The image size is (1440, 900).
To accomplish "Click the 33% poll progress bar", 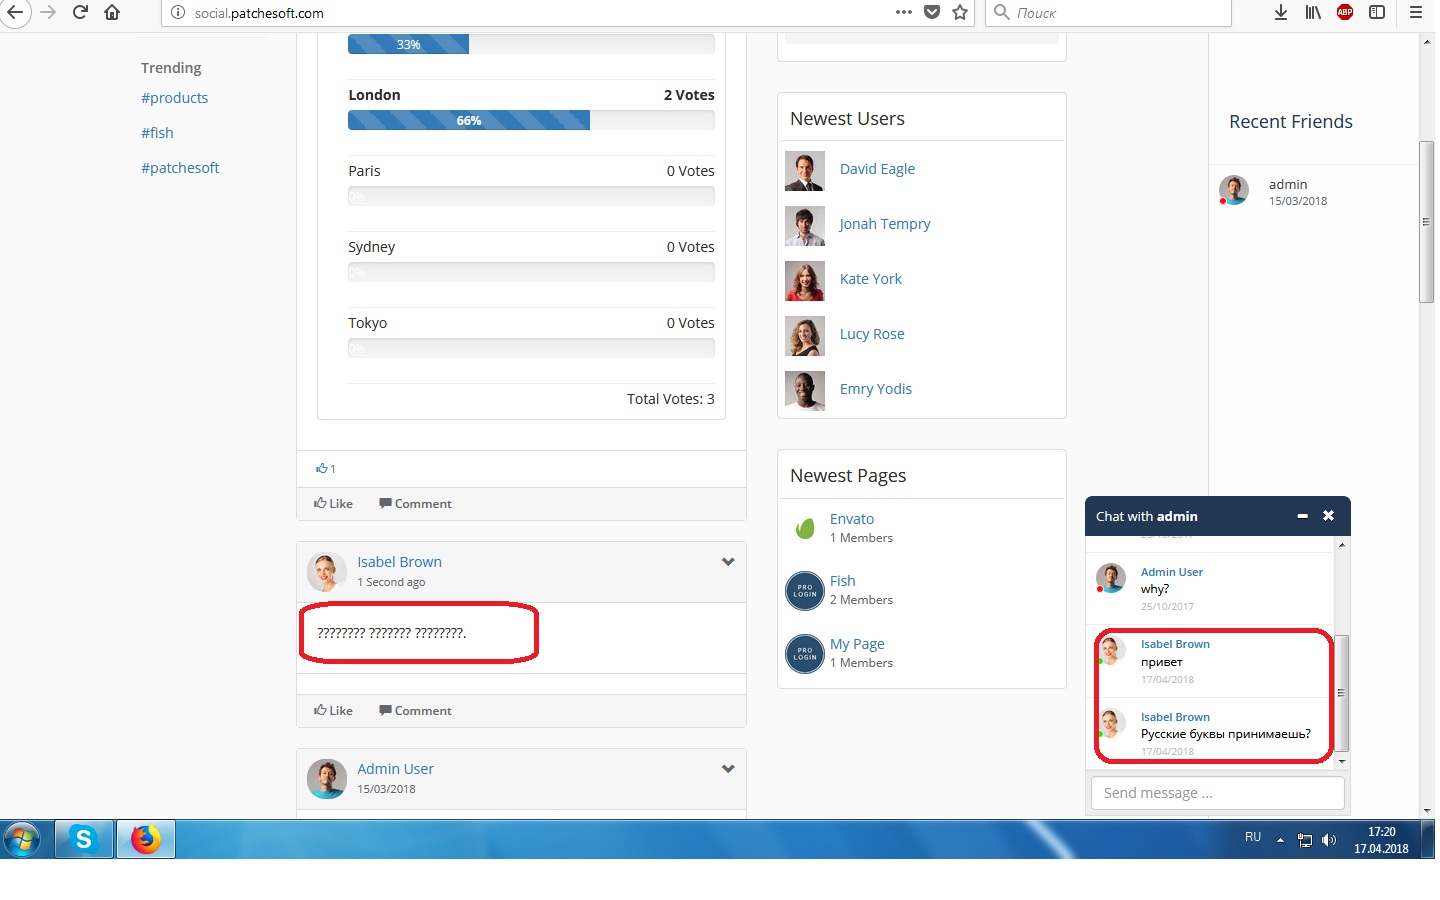I will point(531,44).
